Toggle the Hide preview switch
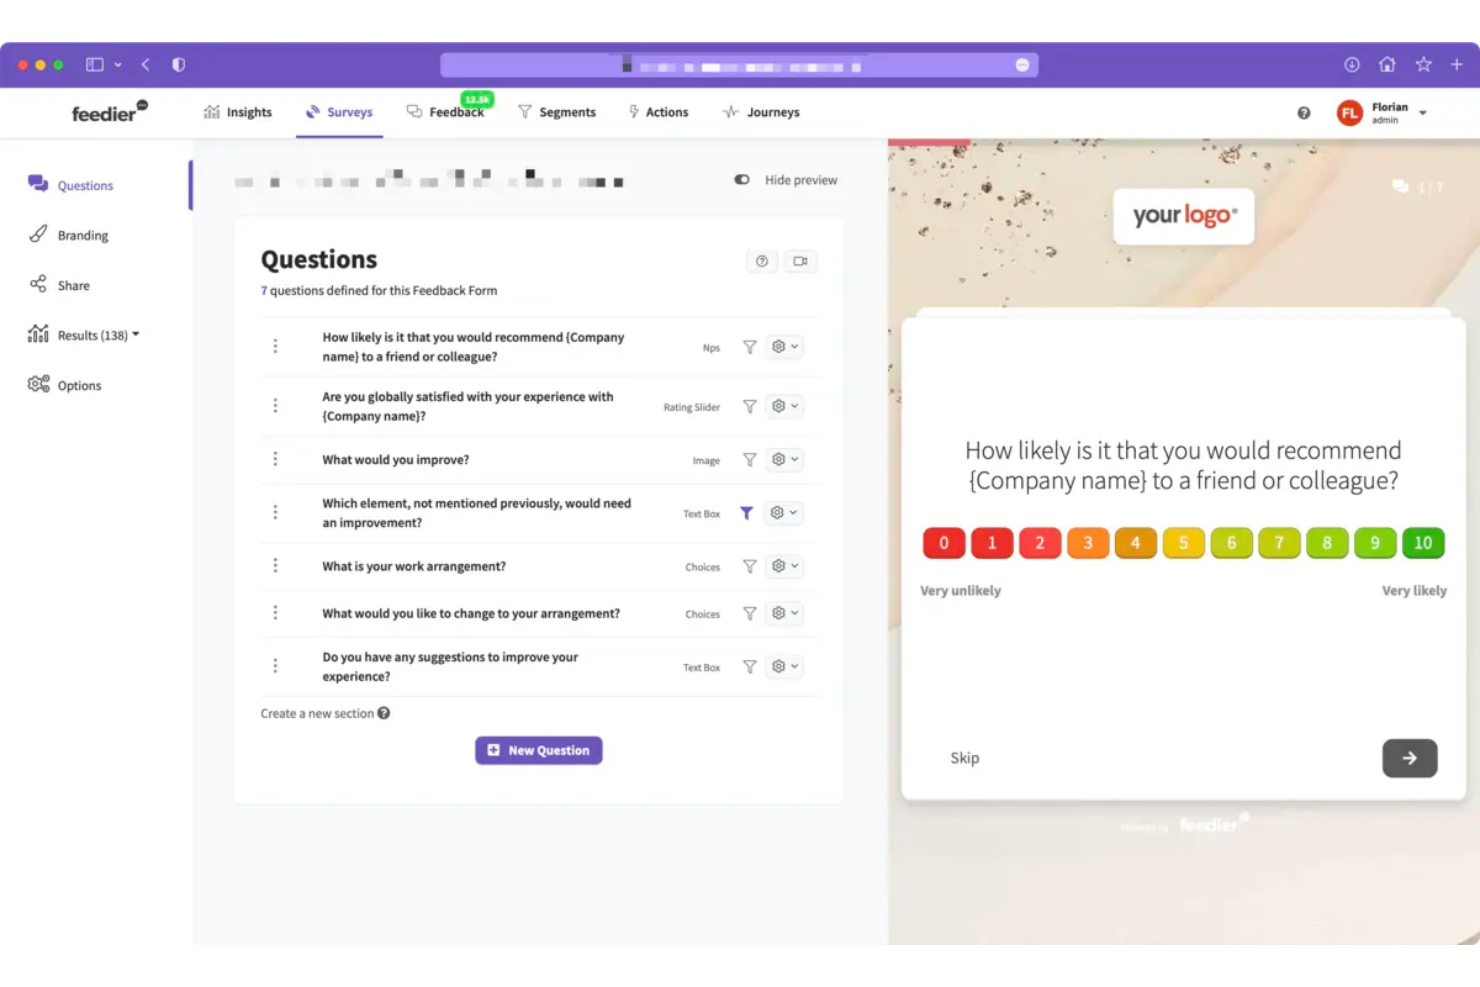Image resolution: width=1480 pixels, height=987 pixels. point(741,180)
